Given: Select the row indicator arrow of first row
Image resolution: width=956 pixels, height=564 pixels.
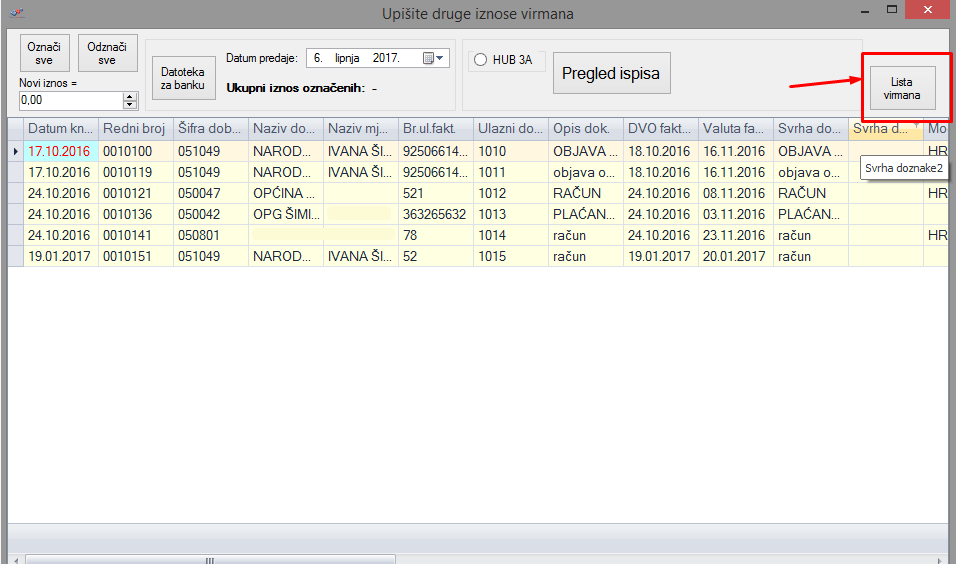Looking at the screenshot, I should 15,151.
